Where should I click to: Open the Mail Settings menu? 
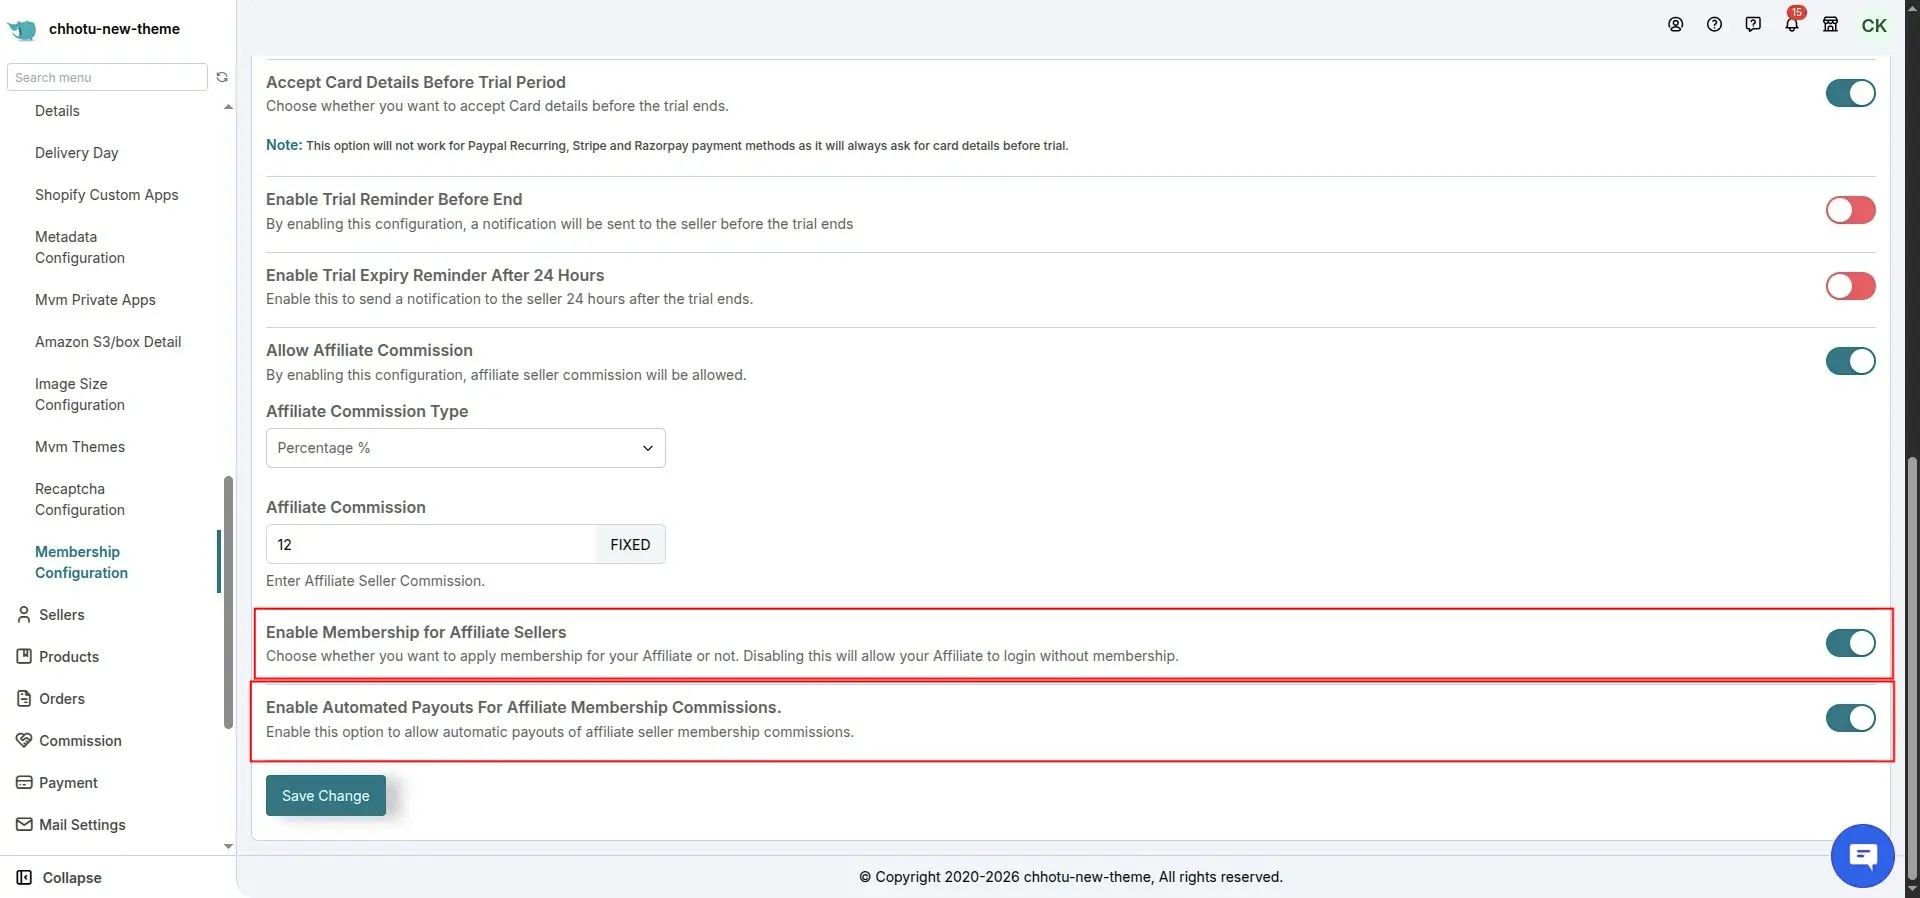(82, 825)
